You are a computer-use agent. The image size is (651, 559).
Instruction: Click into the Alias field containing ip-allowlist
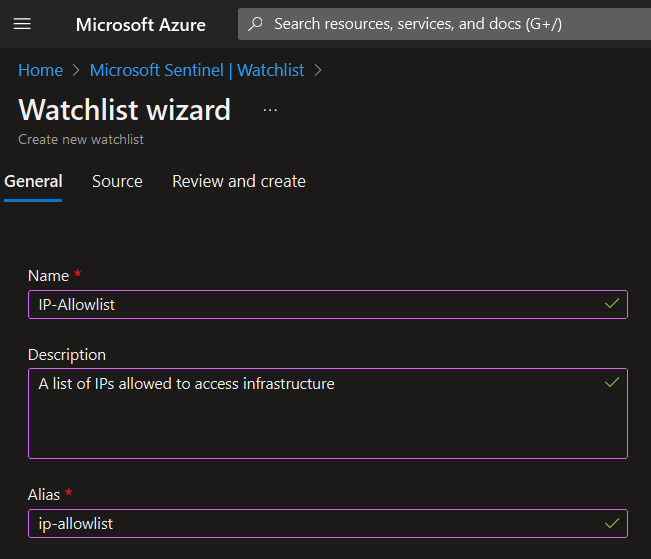coord(300,523)
